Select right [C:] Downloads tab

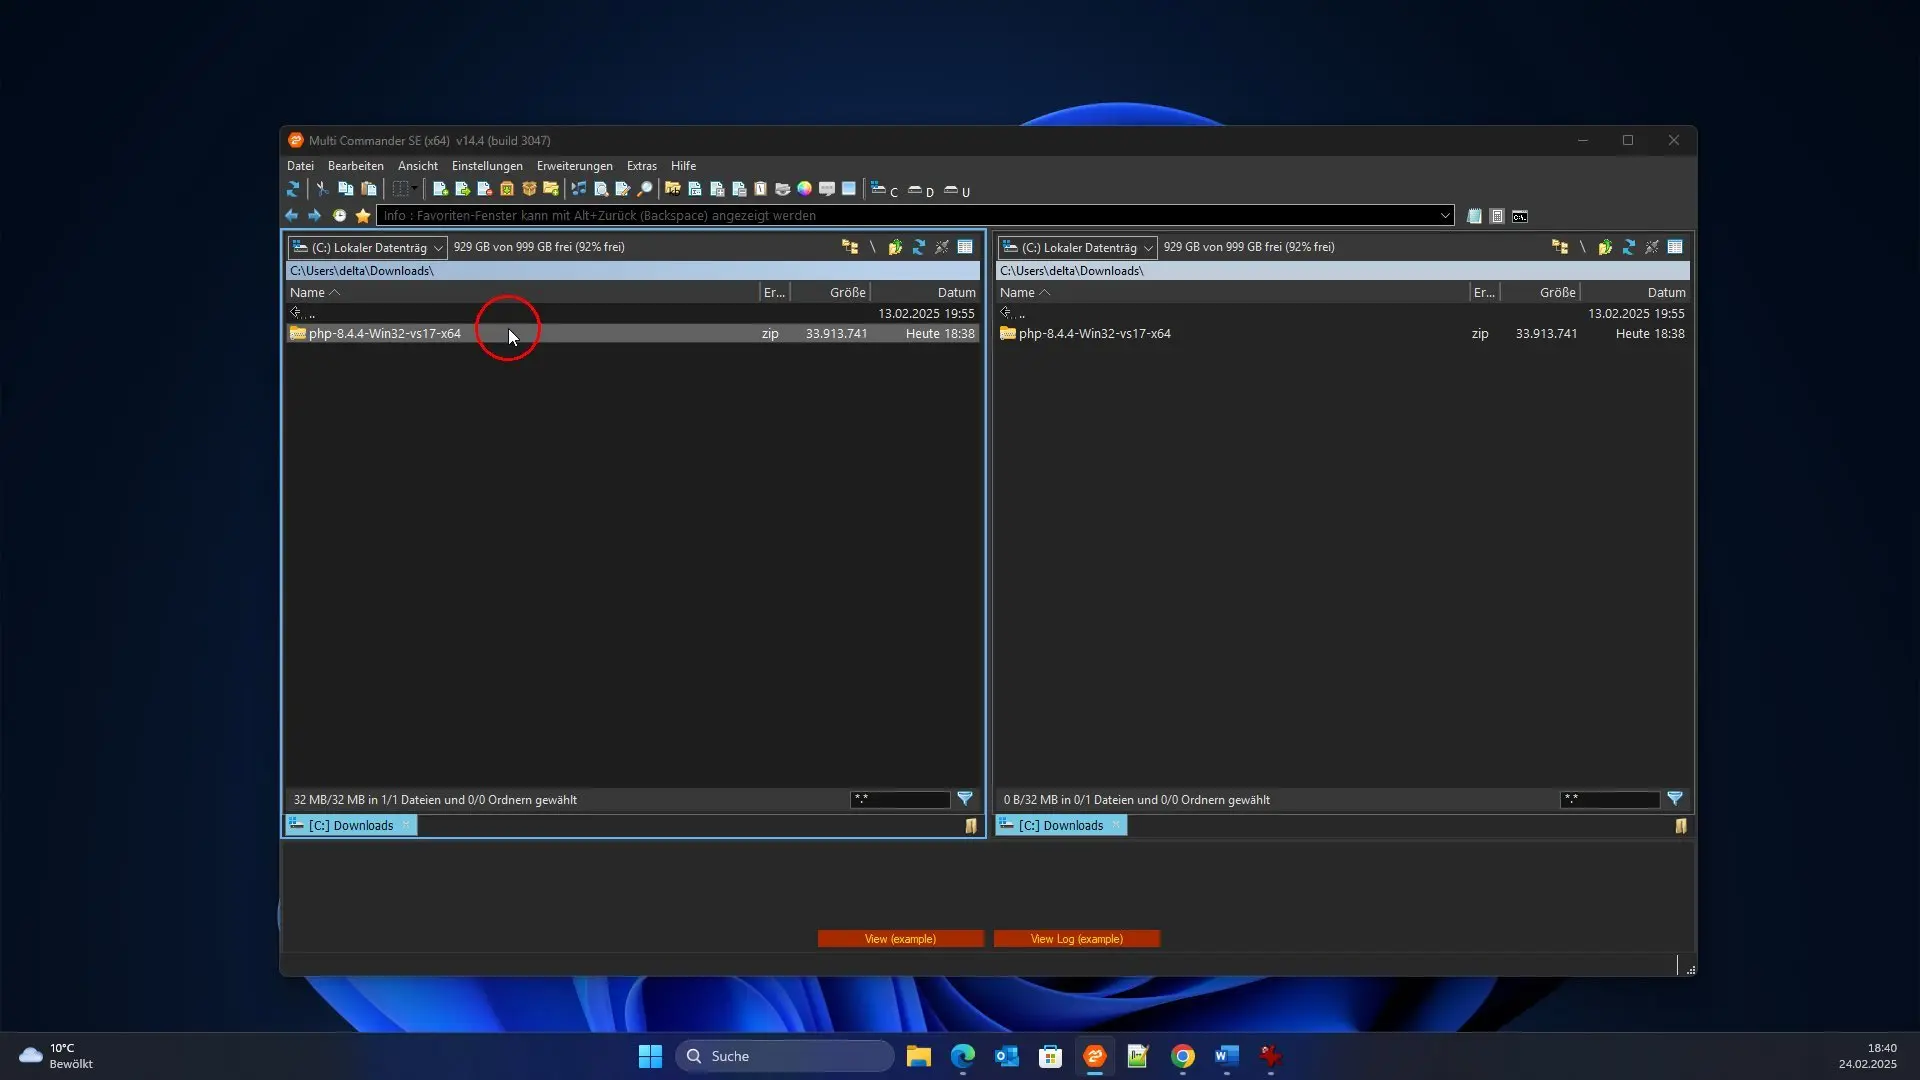pyautogui.click(x=1061, y=825)
